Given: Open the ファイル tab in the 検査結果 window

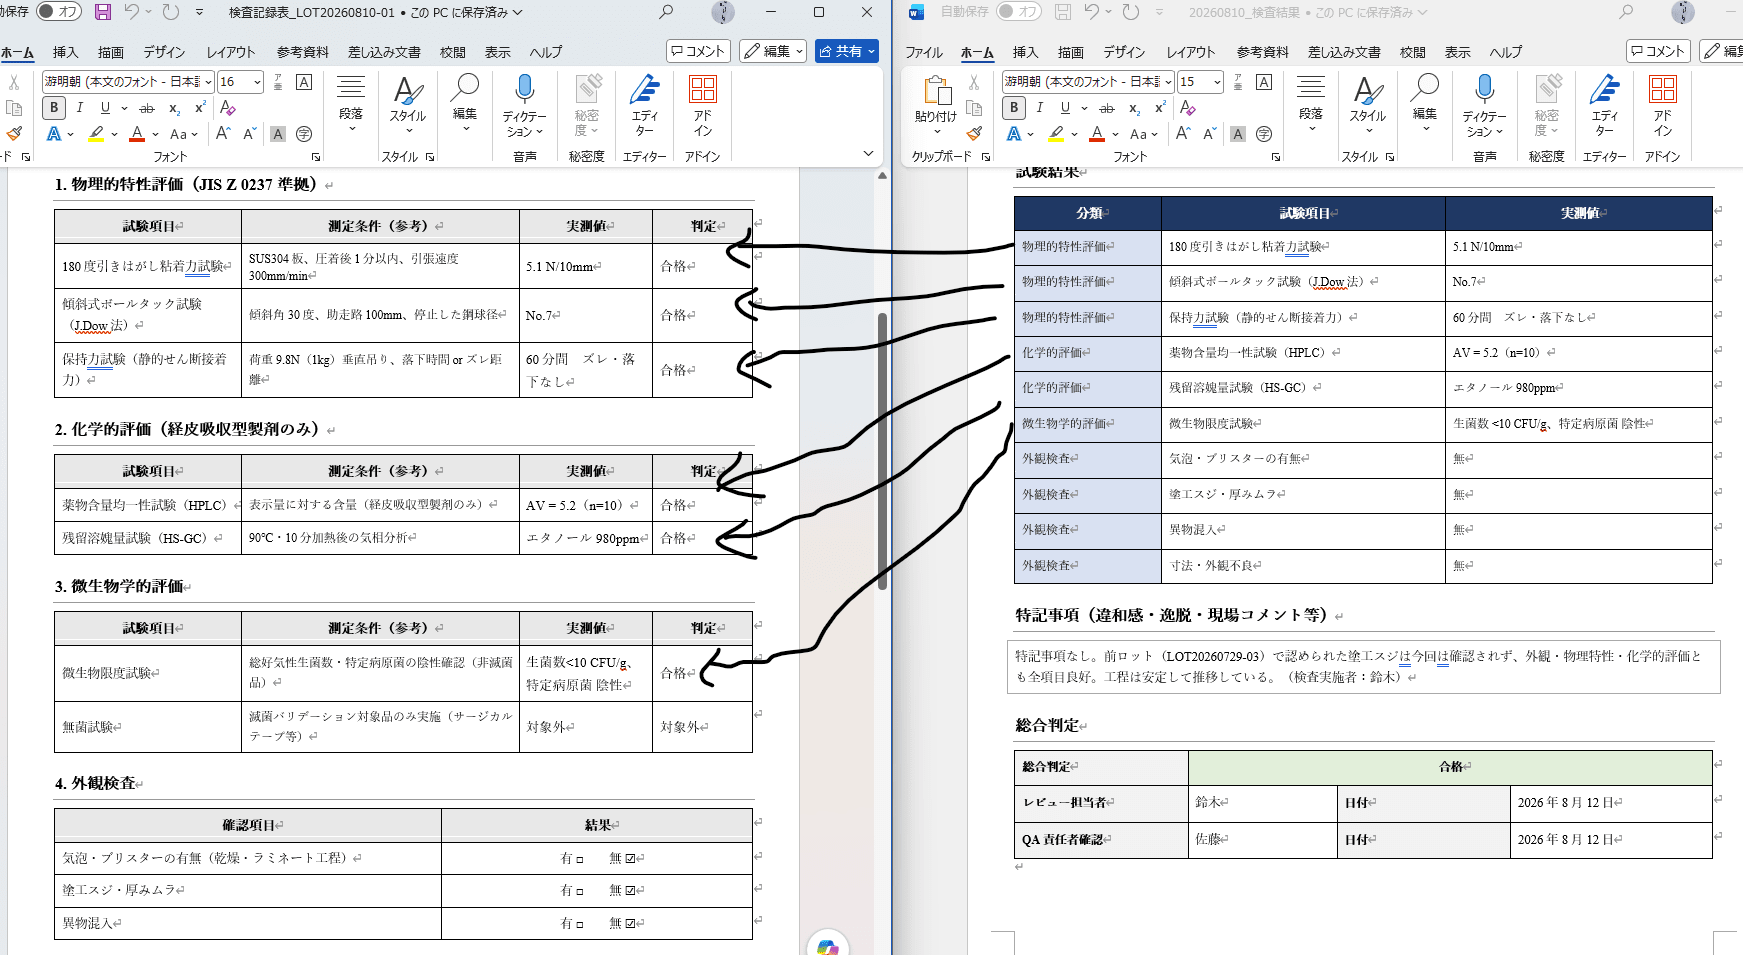Looking at the screenshot, I should tap(924, 52).
